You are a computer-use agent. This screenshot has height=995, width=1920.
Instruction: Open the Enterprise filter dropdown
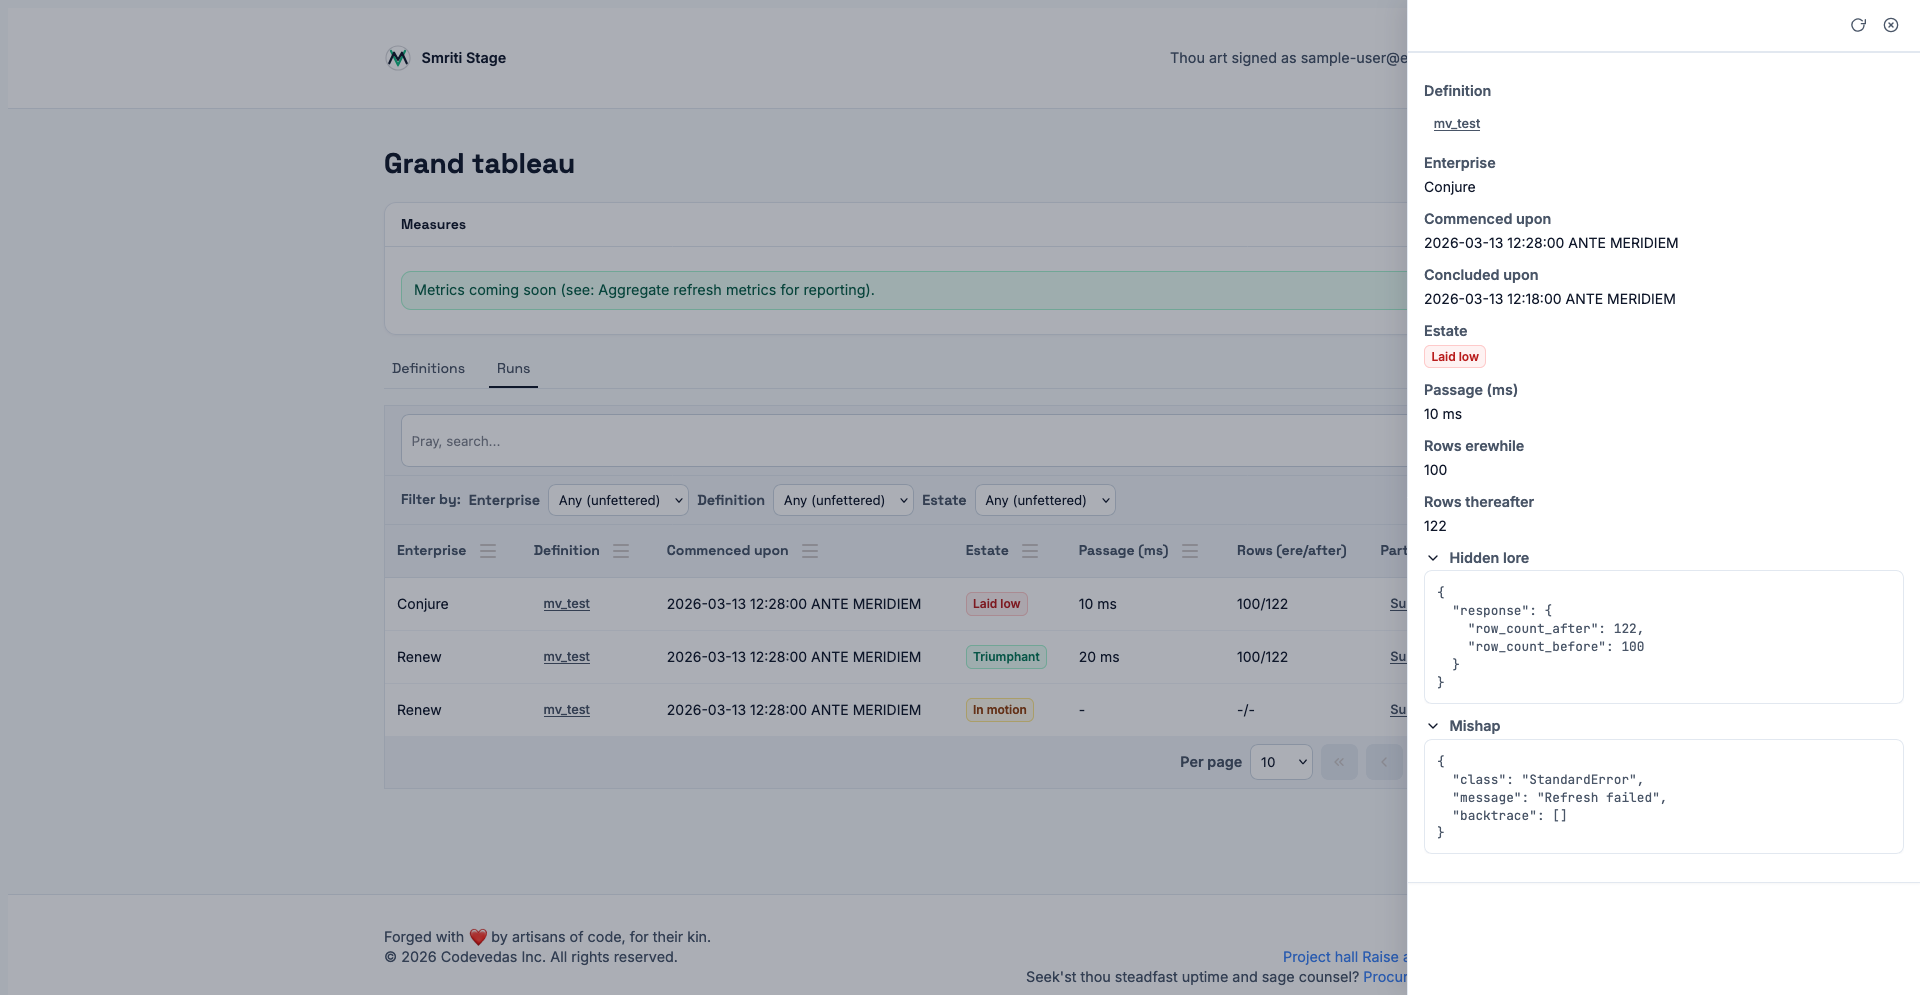pos(618,500)
